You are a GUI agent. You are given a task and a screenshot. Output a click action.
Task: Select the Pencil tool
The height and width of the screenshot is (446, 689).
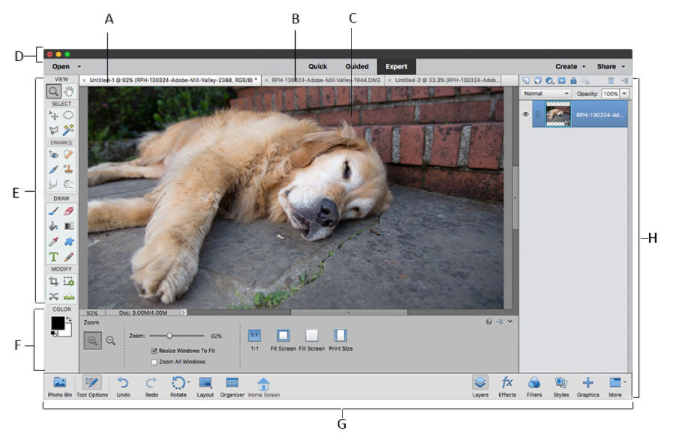tap(69, 257)
